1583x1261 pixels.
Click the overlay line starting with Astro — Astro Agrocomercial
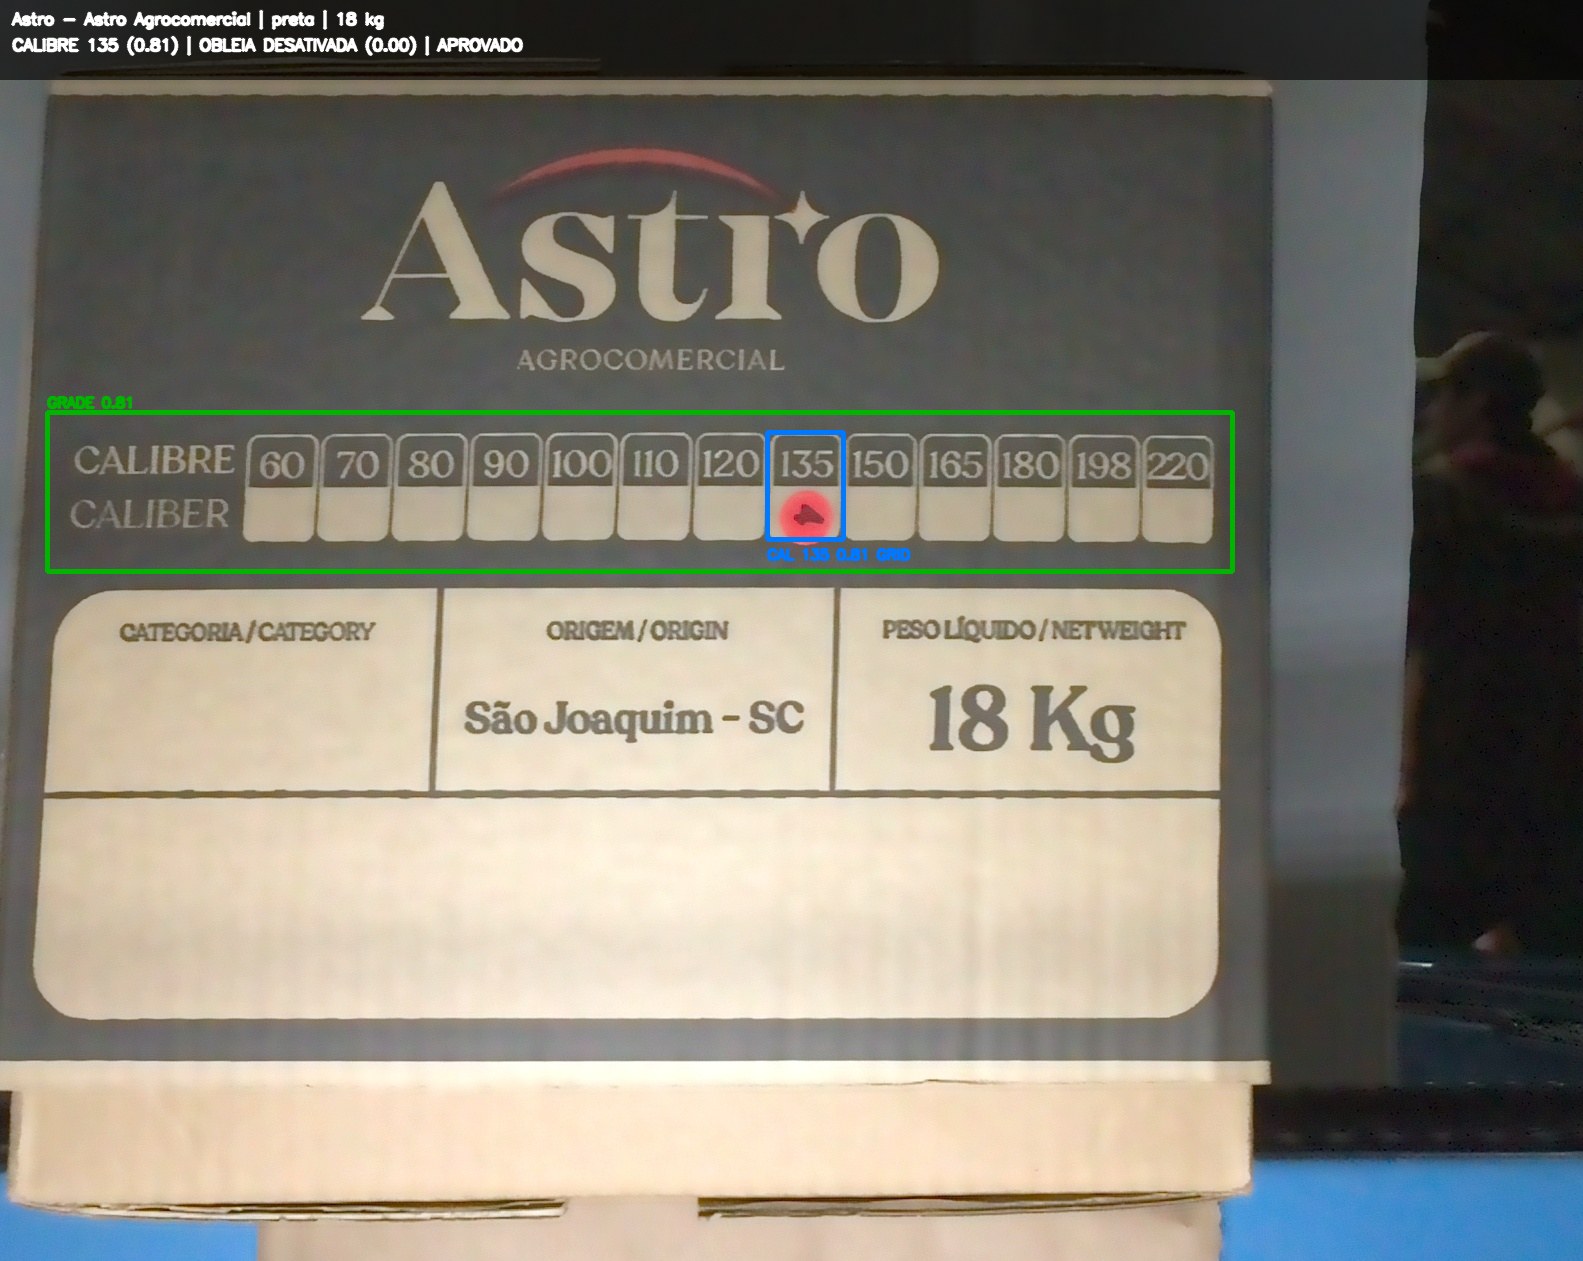[x=198, y=19]
